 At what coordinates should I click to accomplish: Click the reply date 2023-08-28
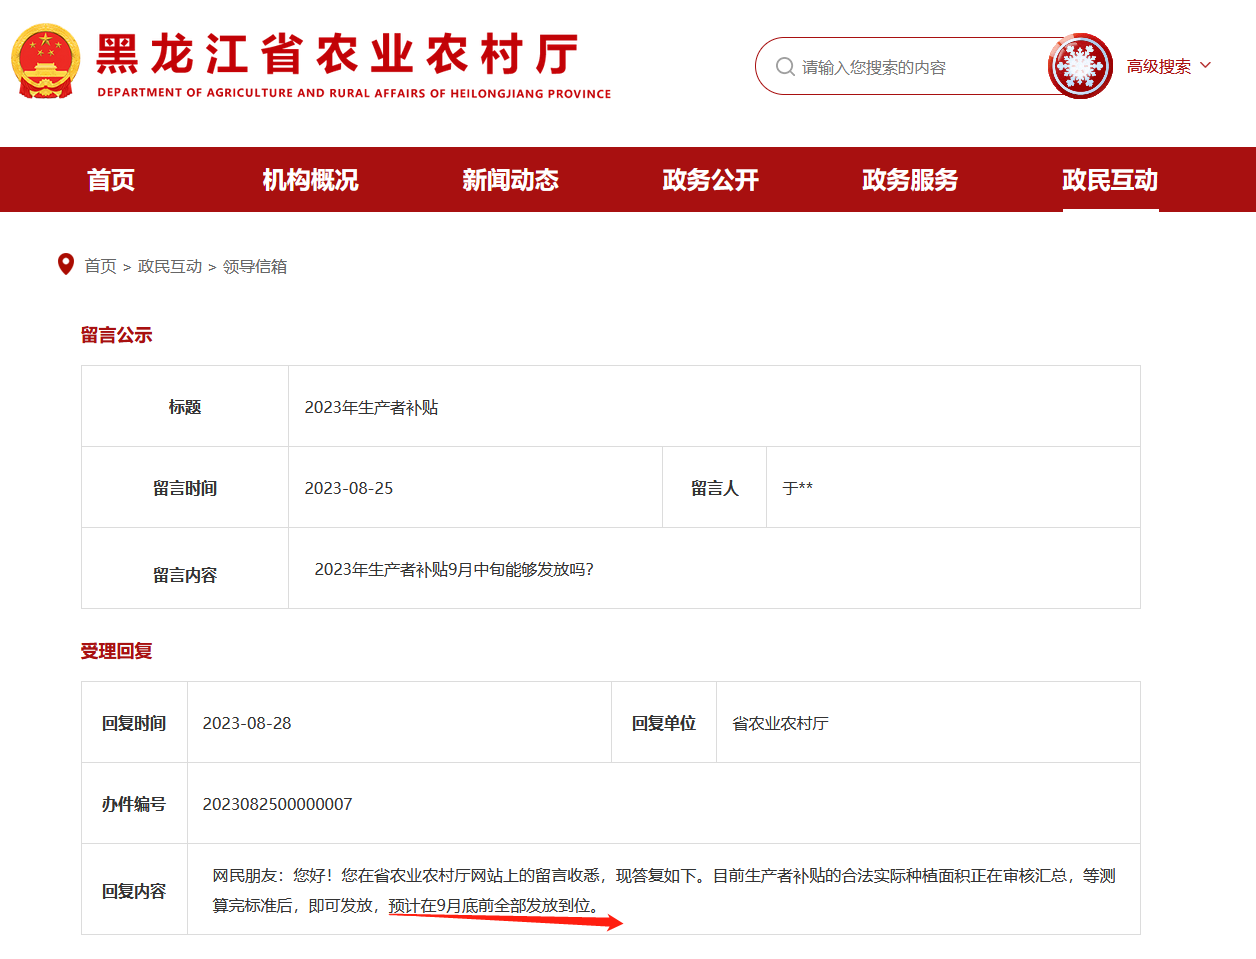coord(247,723)
